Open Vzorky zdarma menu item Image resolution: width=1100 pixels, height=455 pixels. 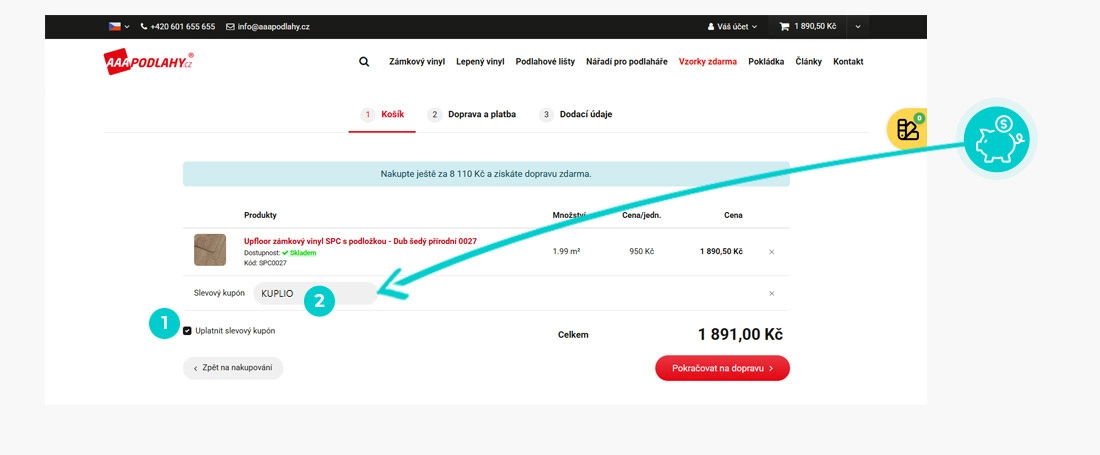pos(708,62)
